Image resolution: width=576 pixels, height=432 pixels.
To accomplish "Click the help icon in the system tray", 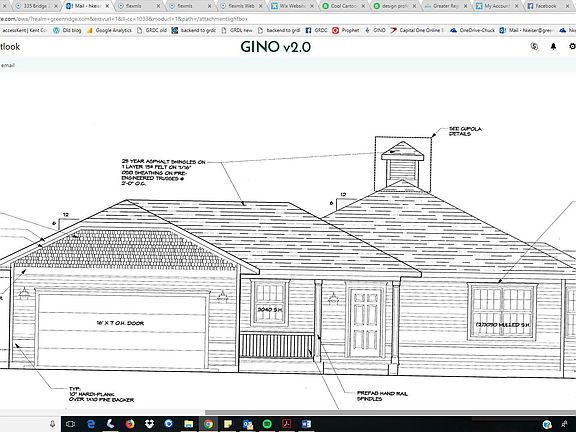I will pos(547,425).
